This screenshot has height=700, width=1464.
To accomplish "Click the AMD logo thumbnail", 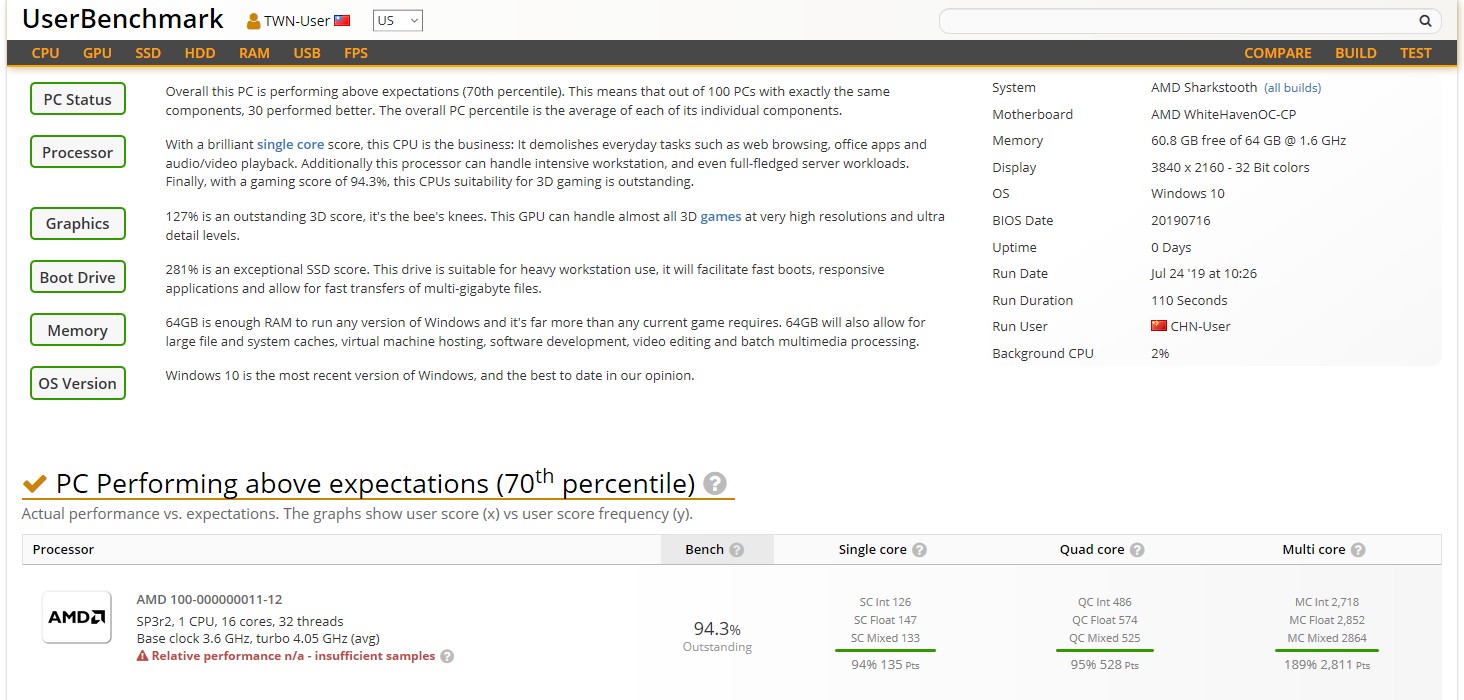I will [77, 617].
